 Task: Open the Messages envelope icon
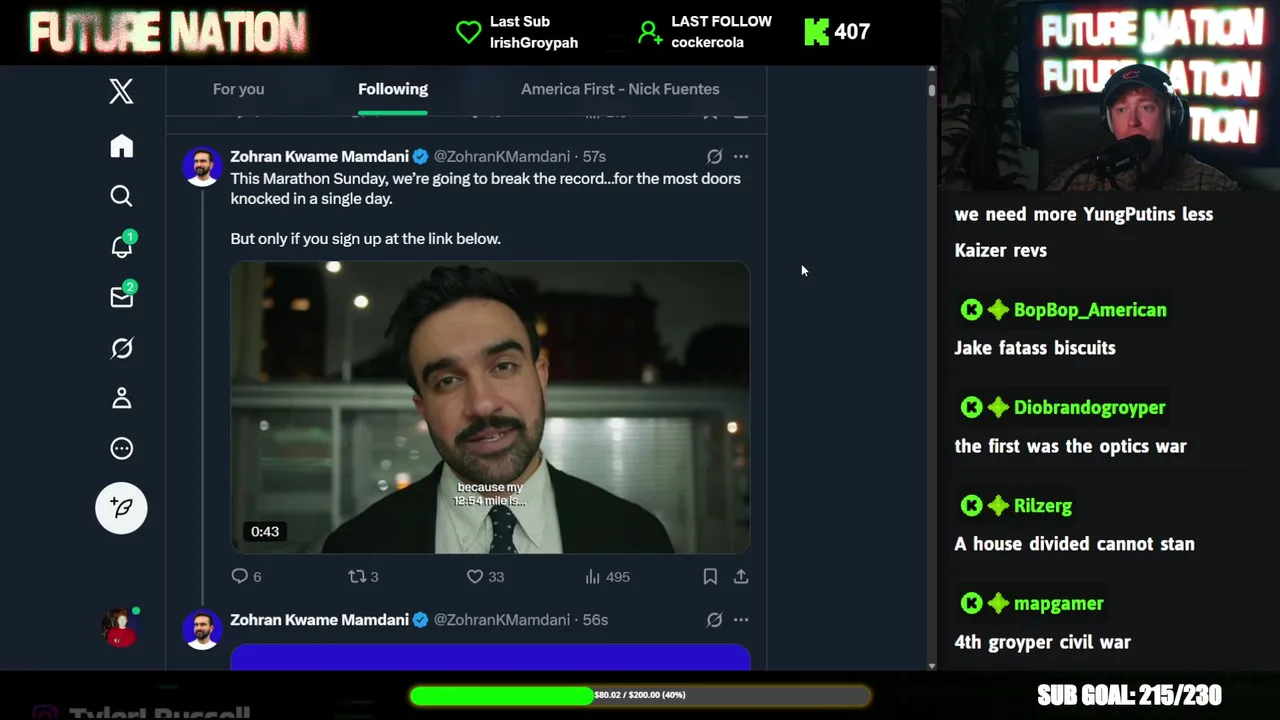121,297
